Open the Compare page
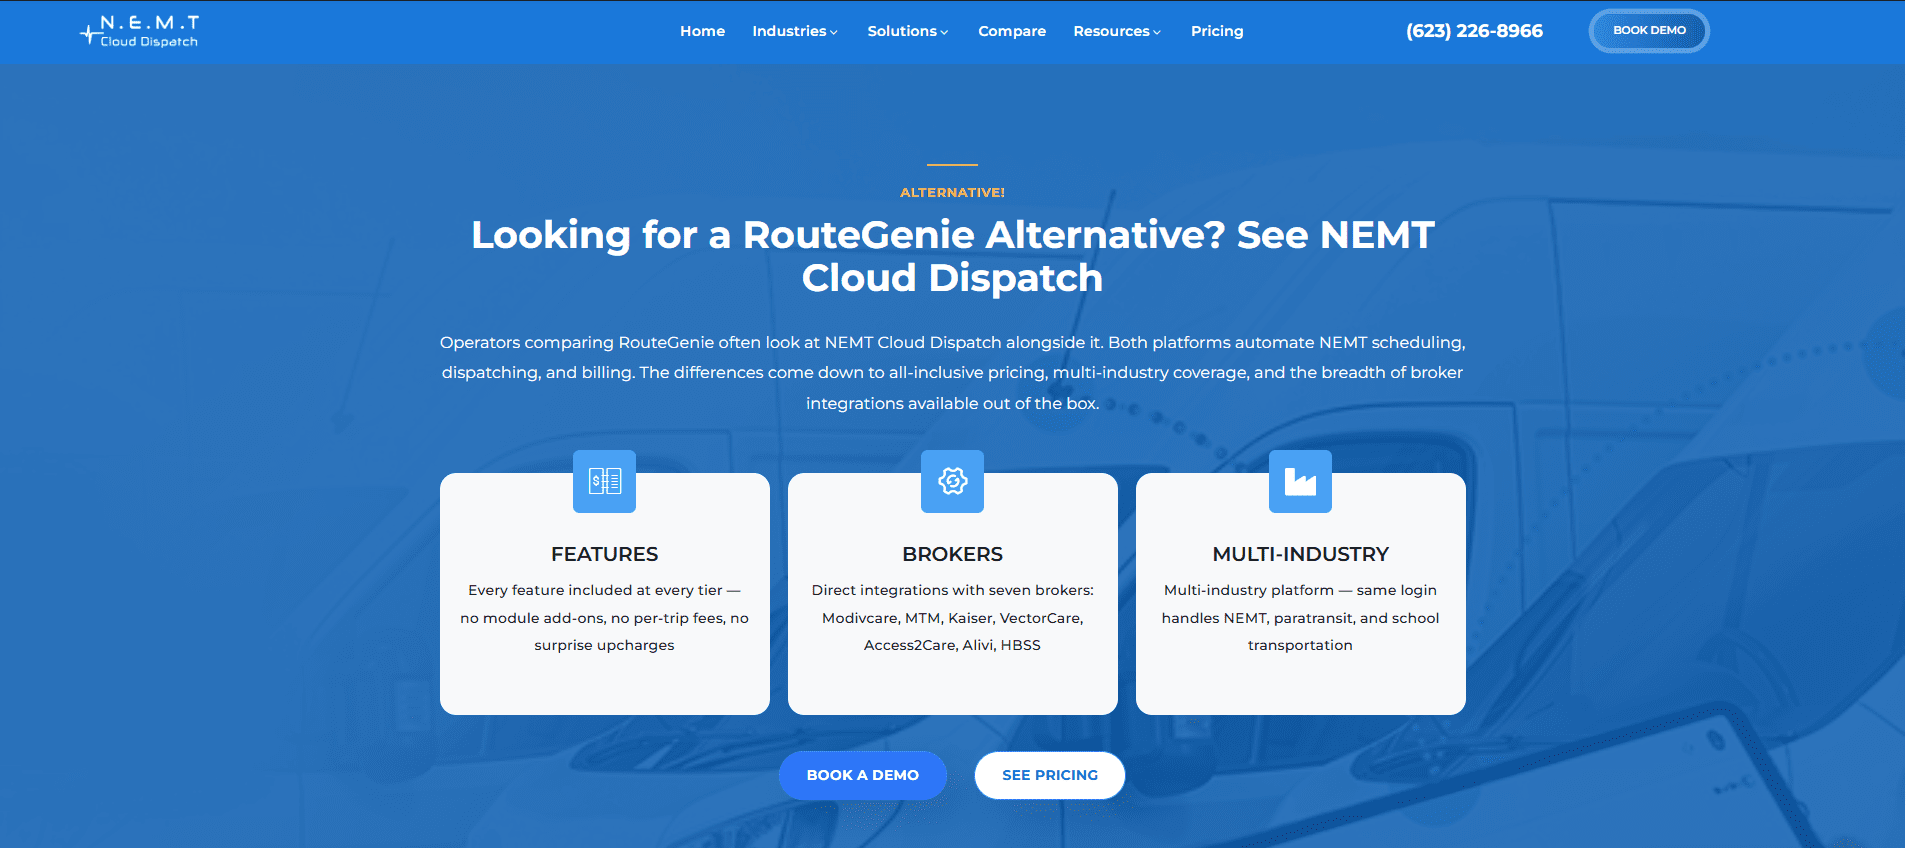Image resolution: width=1906 pixels, height=848 pixels. pyautogui.click(x=1012, y=31)
